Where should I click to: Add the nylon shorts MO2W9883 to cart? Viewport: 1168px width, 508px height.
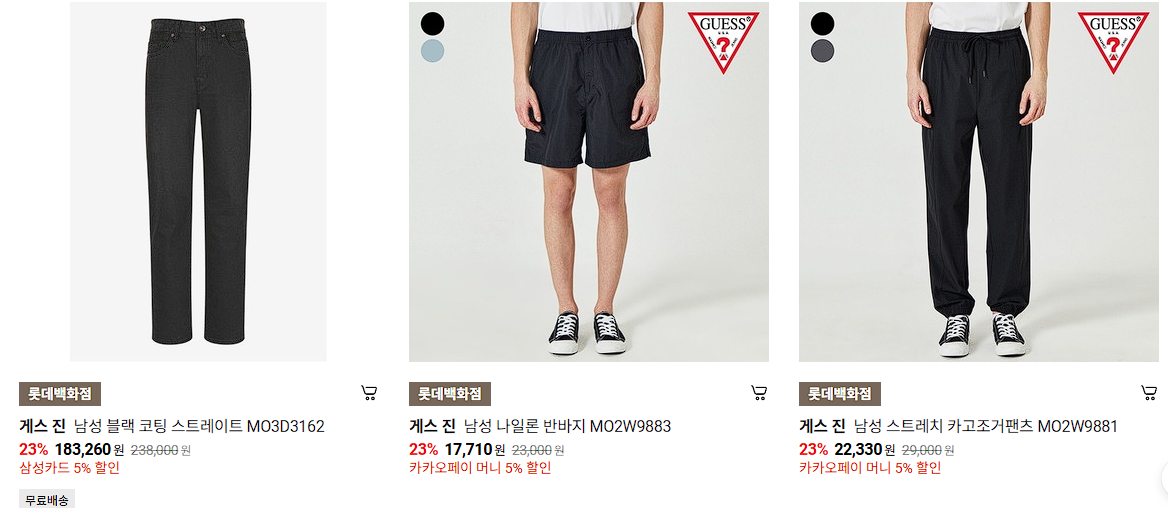pos(759,393)
